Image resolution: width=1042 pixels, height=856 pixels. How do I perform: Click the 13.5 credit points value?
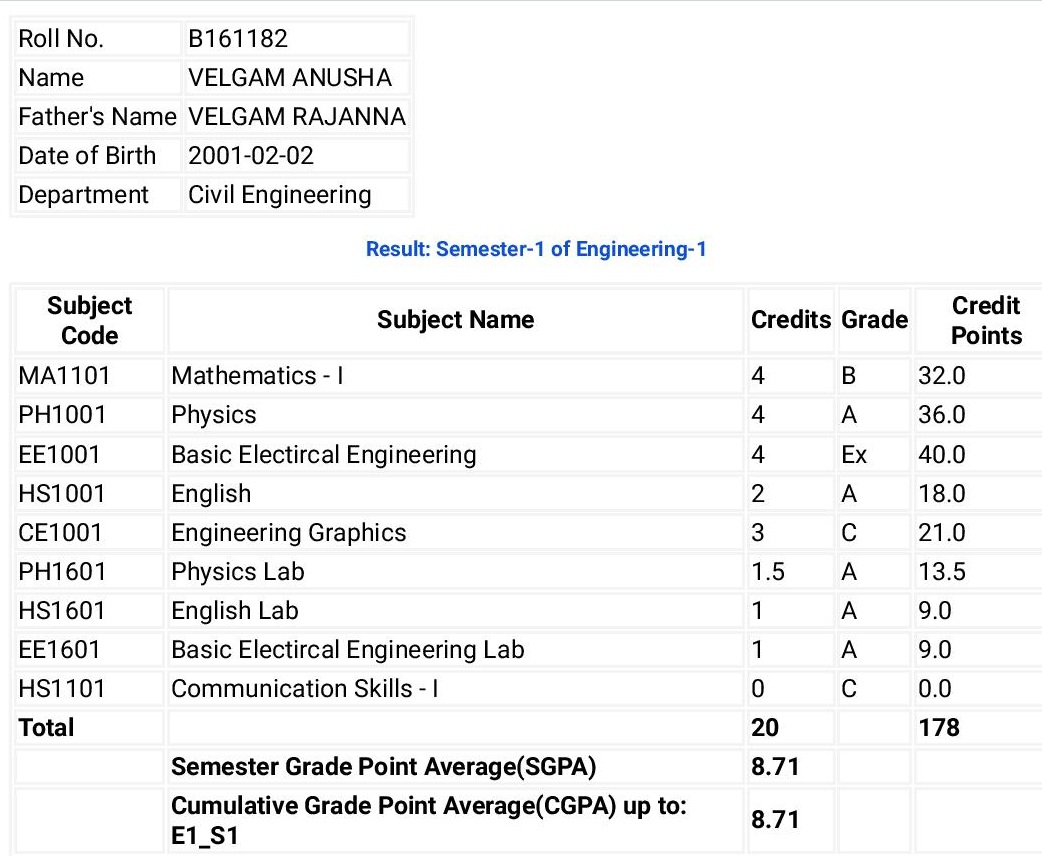tap(942, 572)
